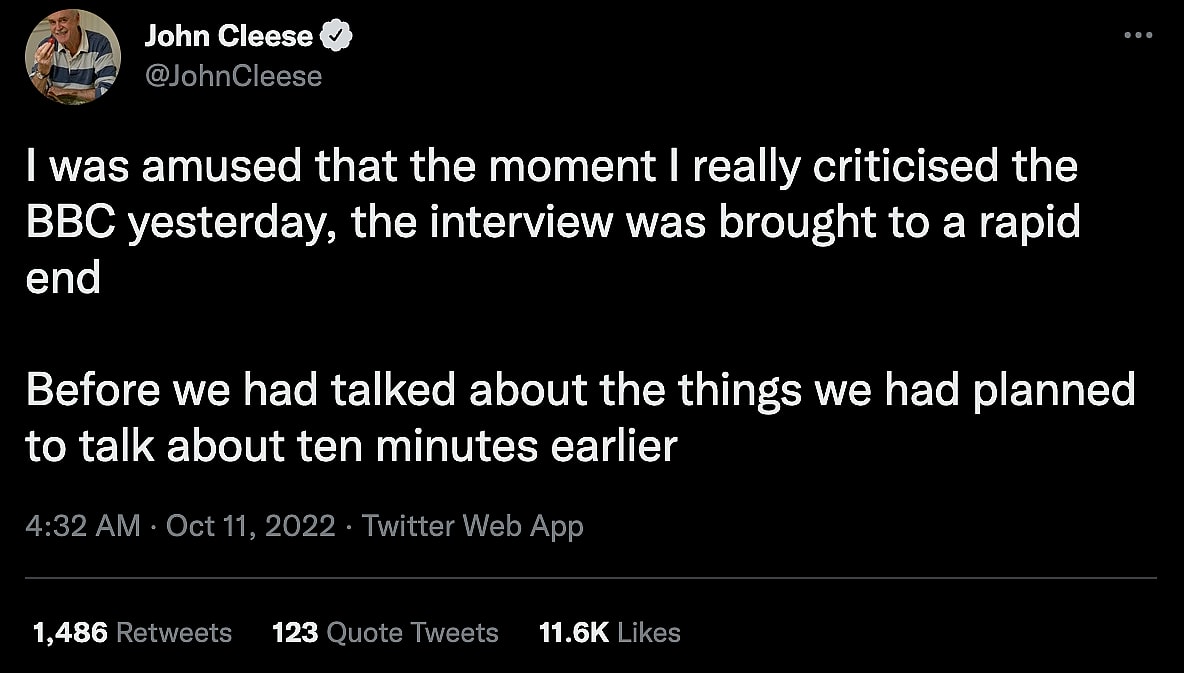
Task: Open the three-dot more options menu
Action: 1138,36
